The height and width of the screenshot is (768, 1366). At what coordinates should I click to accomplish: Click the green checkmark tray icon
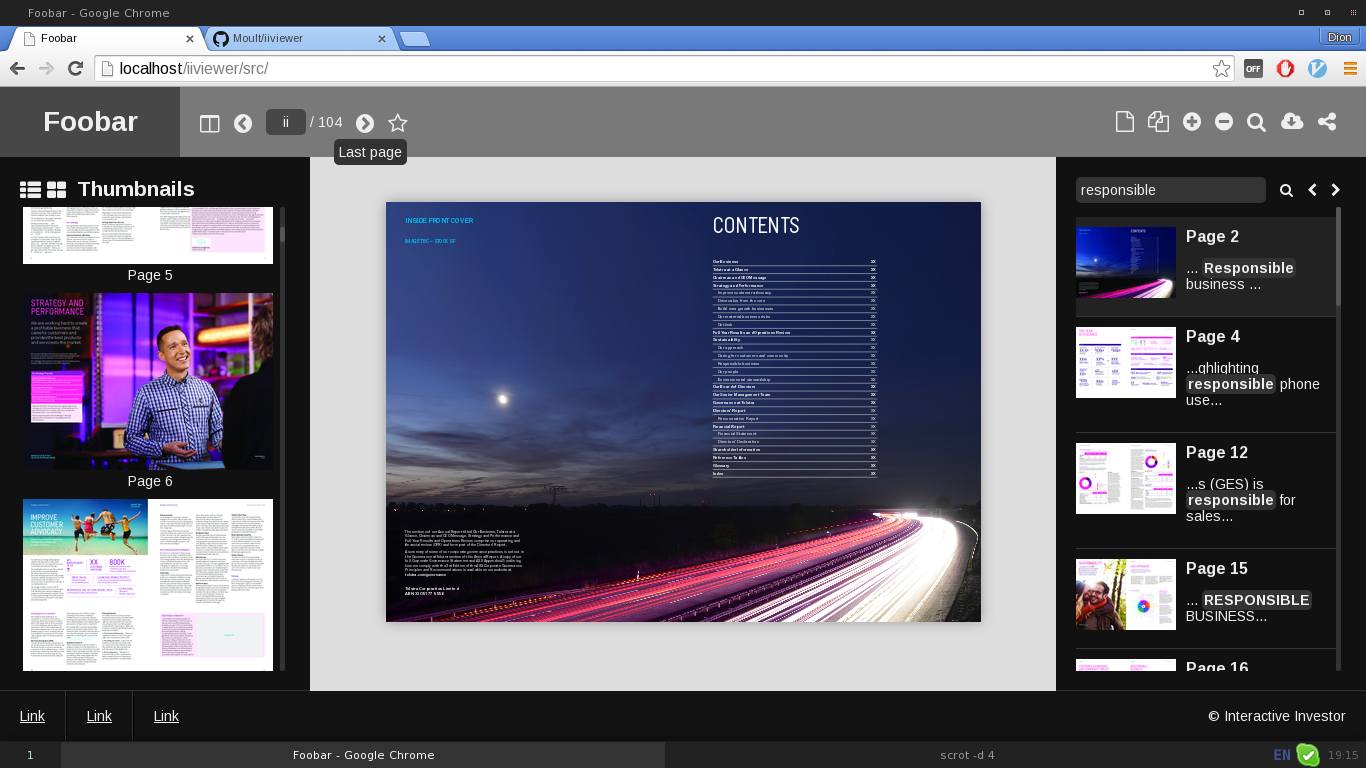[x=1307, y=755]
